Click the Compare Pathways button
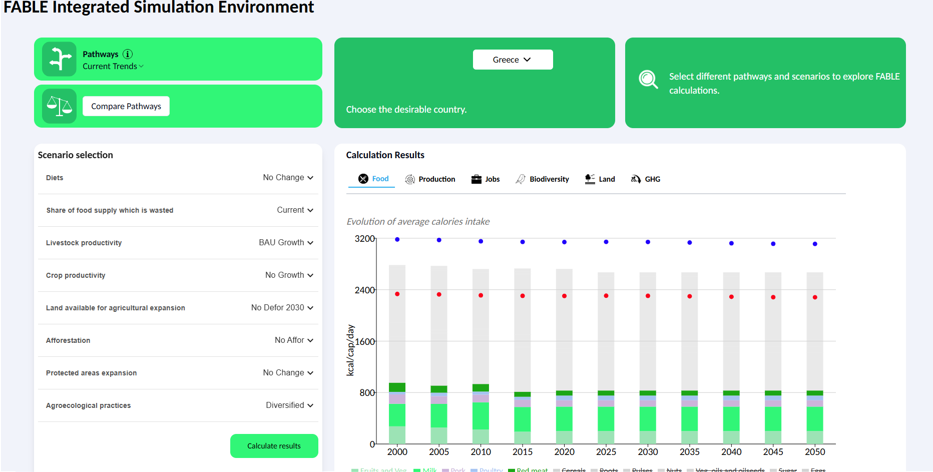 click(126, 106)
